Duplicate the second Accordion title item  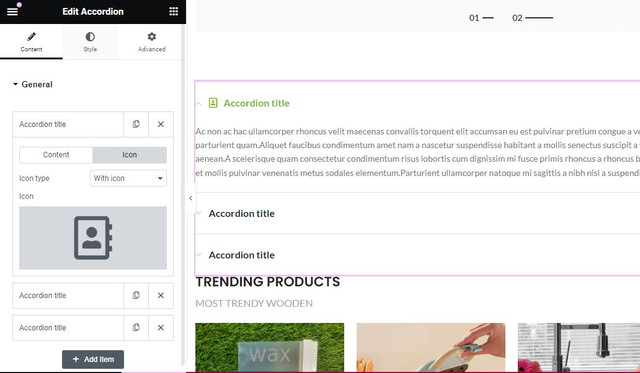point(136,295)
